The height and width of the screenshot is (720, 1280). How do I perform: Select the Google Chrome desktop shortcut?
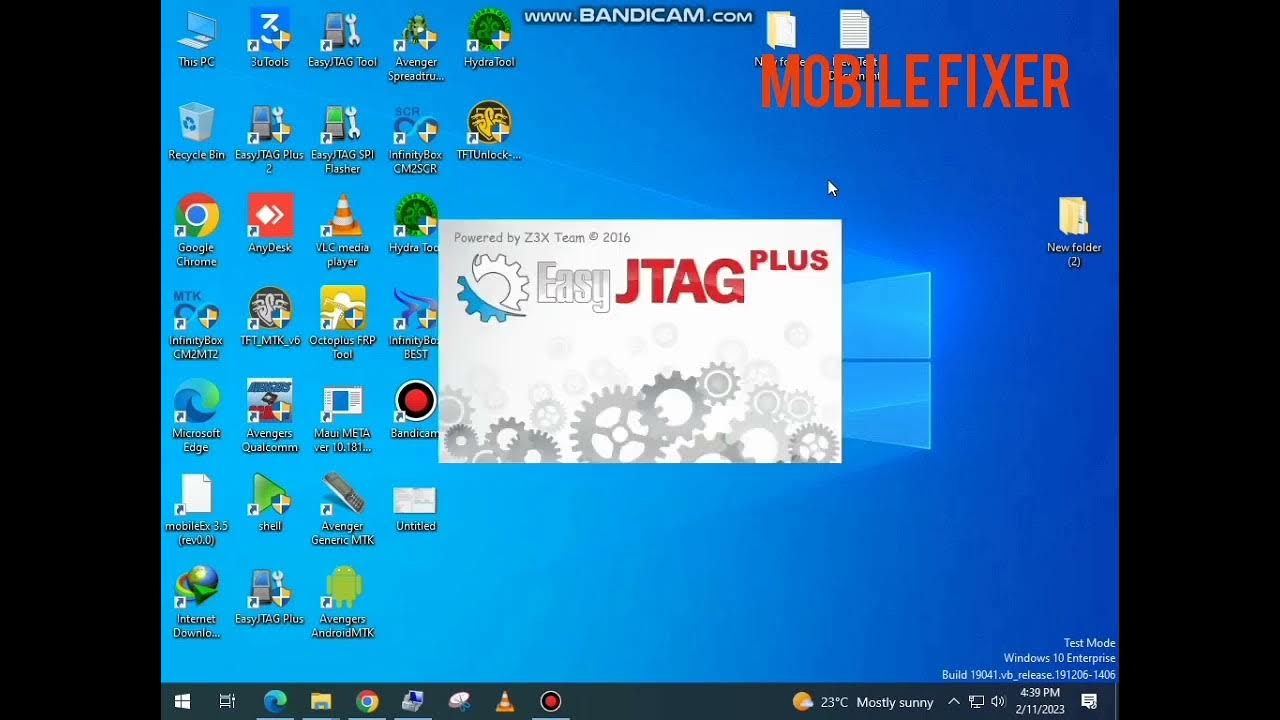[x=196, y=230]
